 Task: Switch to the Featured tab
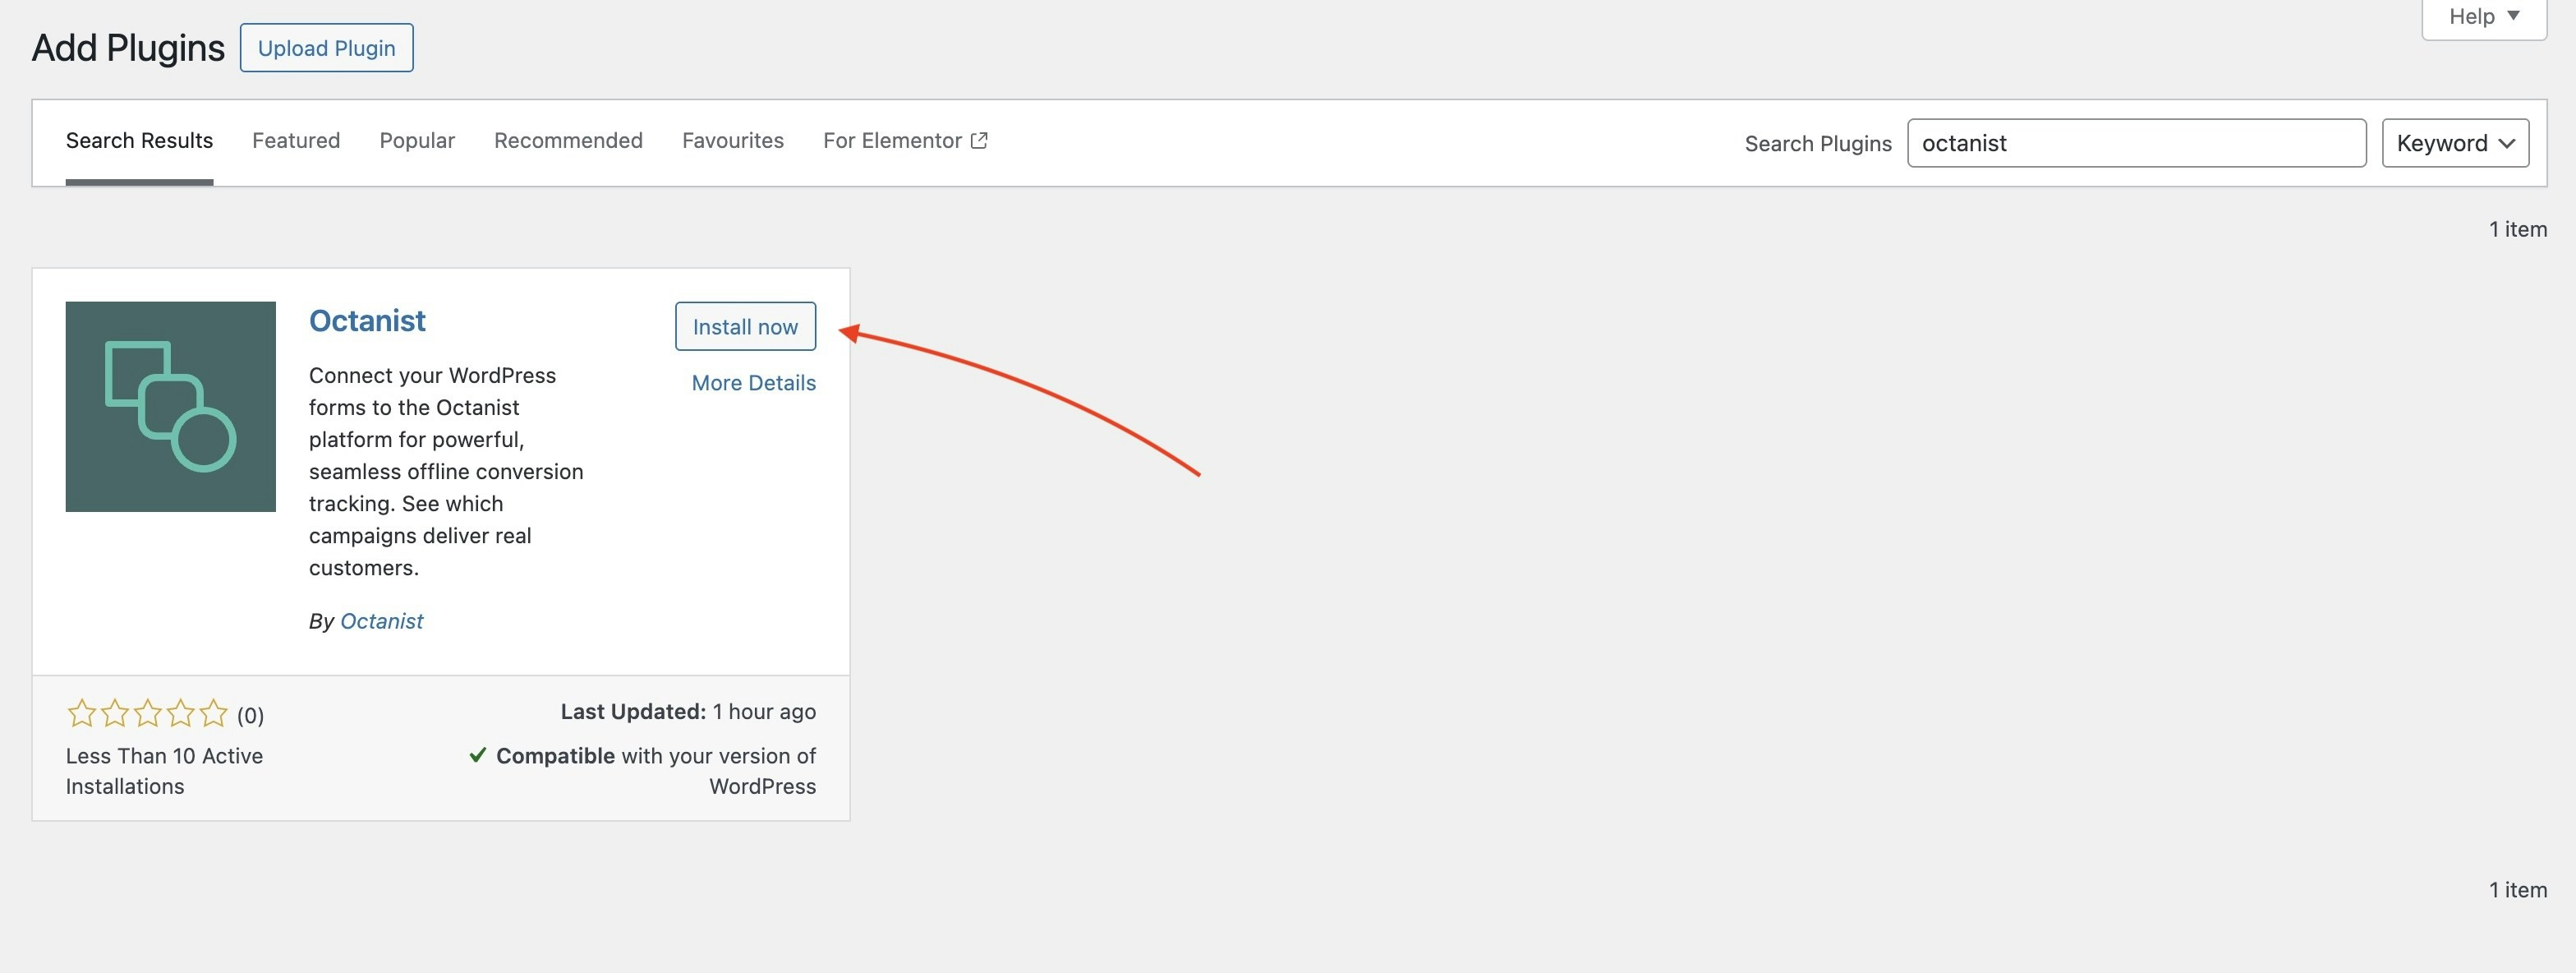pos(296,140)
